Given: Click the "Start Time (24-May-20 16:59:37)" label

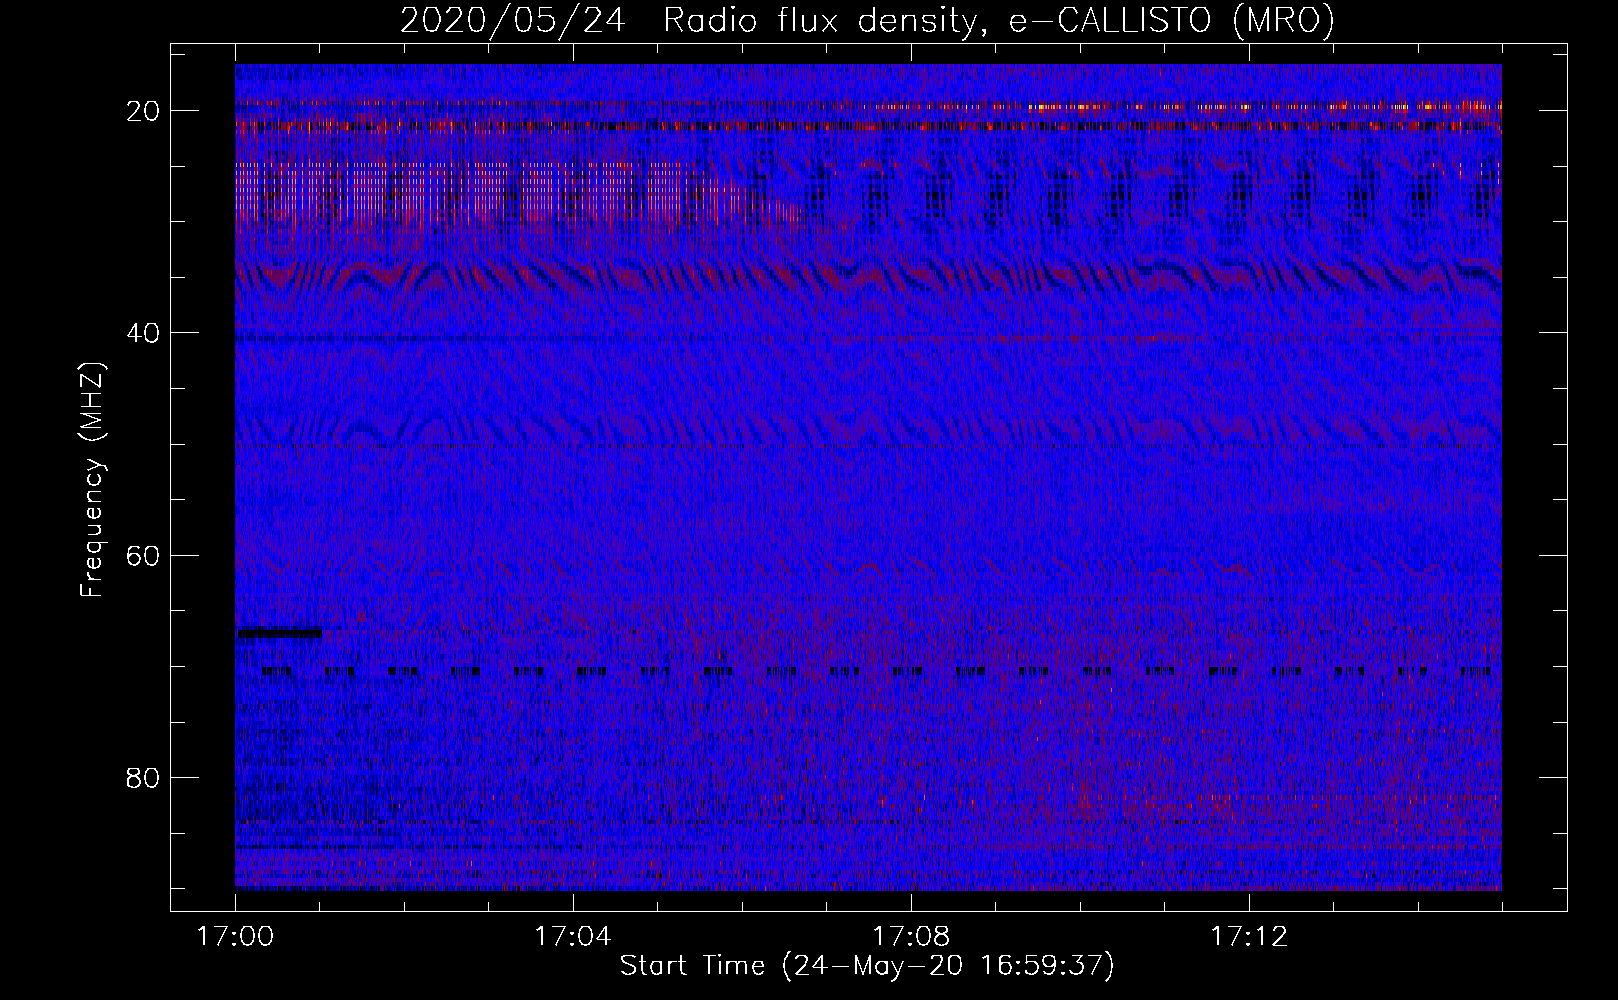Looking at the screenshot, I should pyautogui.click(x=867, y=966).
